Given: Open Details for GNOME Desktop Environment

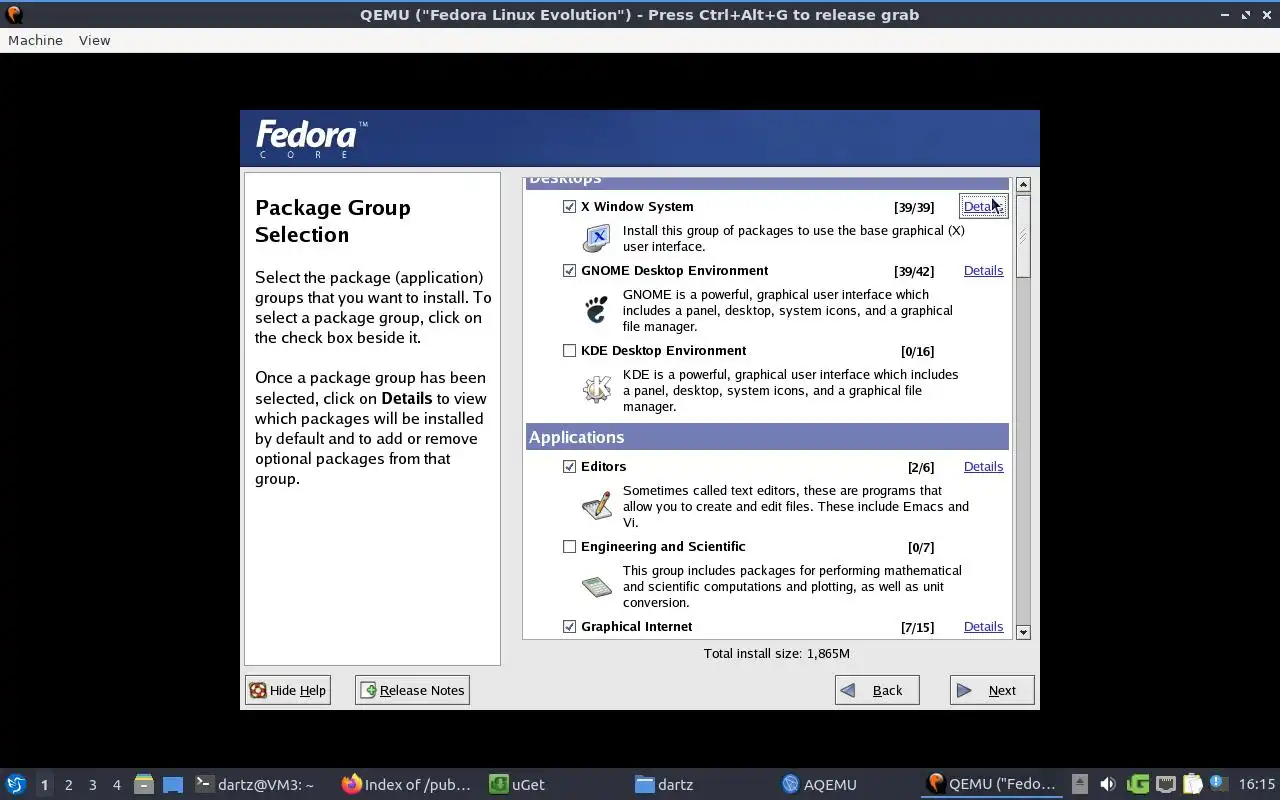Looking at the screenshot, I should [x=983, y=270].
